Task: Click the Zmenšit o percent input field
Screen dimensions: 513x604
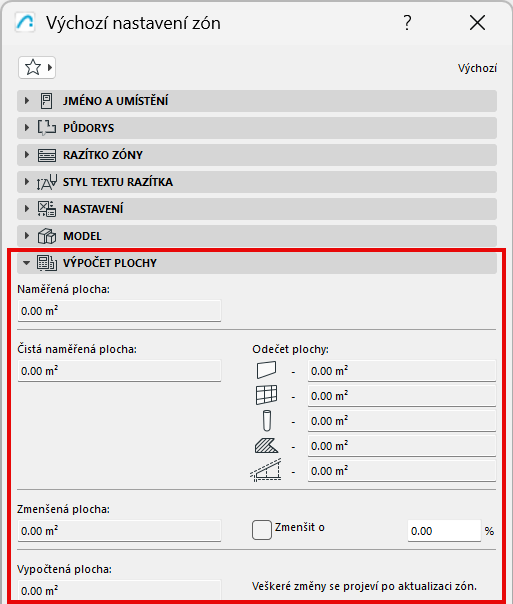Action: [x=444, y=531]
